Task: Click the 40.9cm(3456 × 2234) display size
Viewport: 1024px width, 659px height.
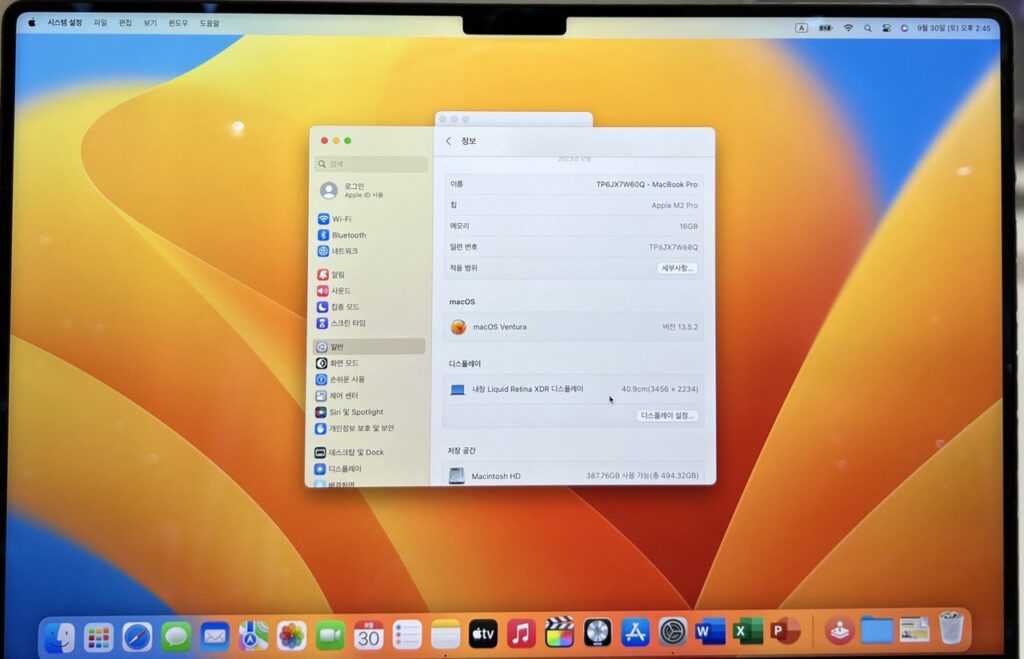Action: (x=660, y=389)
